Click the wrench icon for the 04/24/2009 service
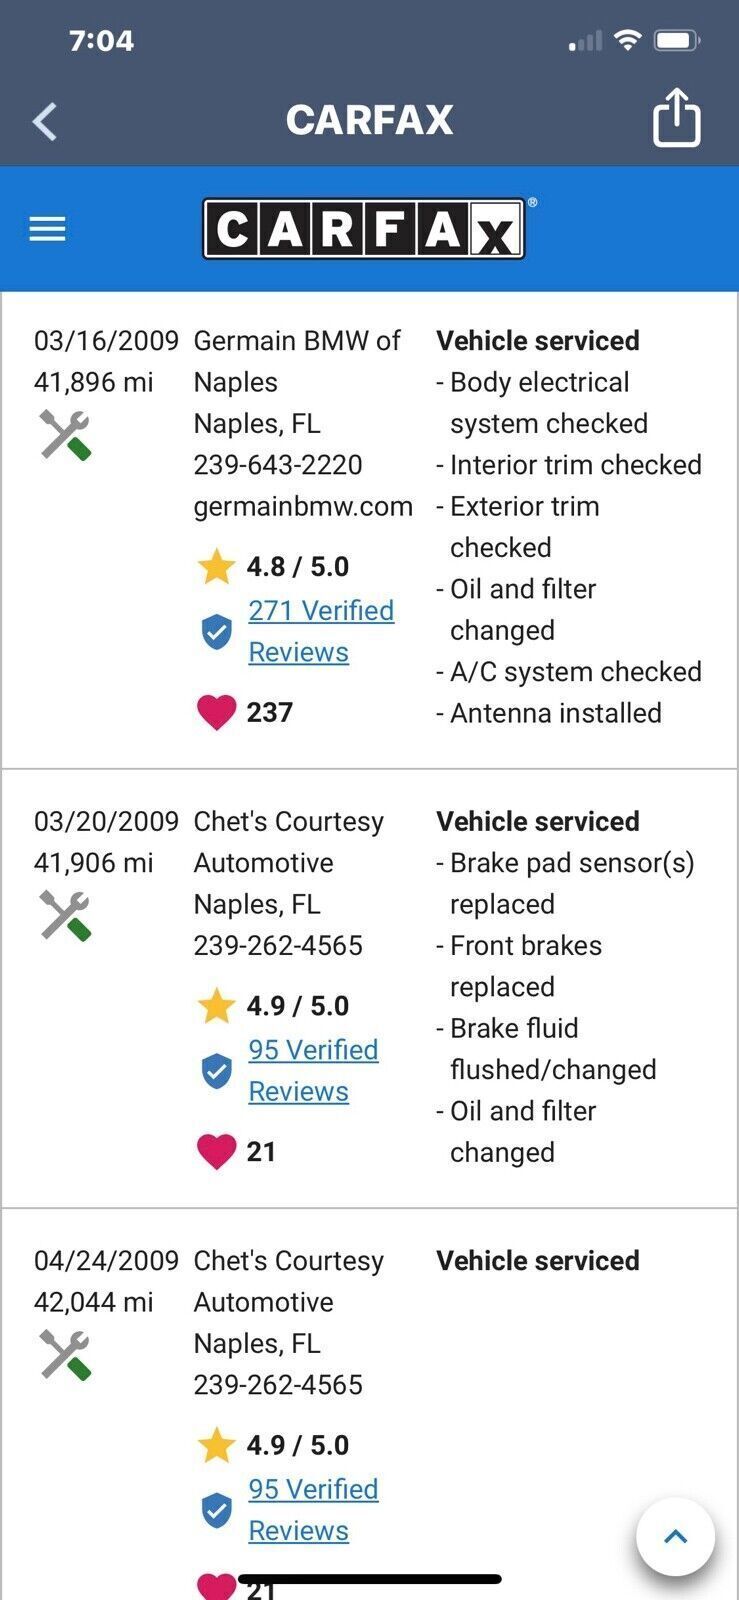The height and width of the screenshot is (1600, 739). [66, 1355]
